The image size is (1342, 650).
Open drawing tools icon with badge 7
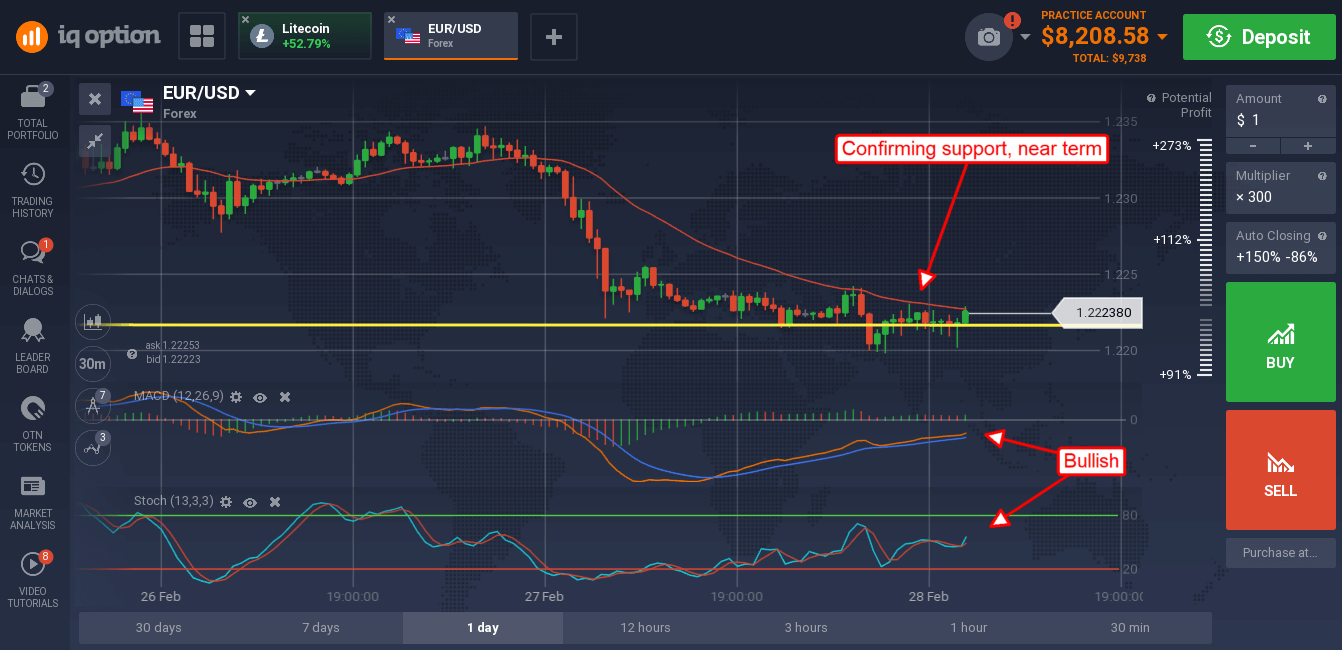point(93,406)
